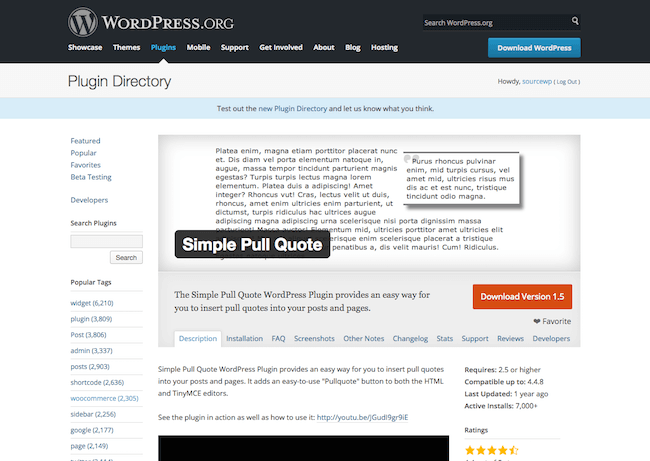Screen dimensions: 650x461
Task: Open the Hosting navigation item
Action: (x=384, y=47)
